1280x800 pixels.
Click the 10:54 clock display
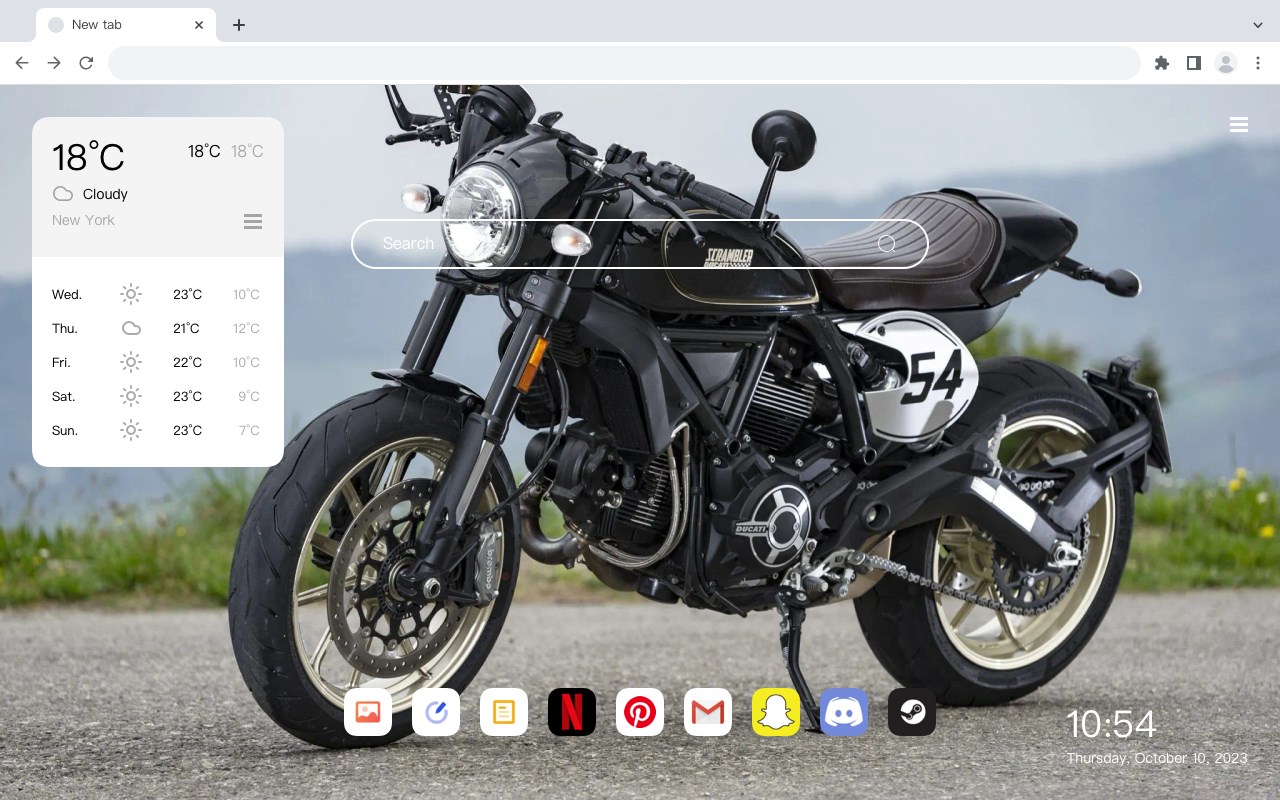tap(1111, 724)
